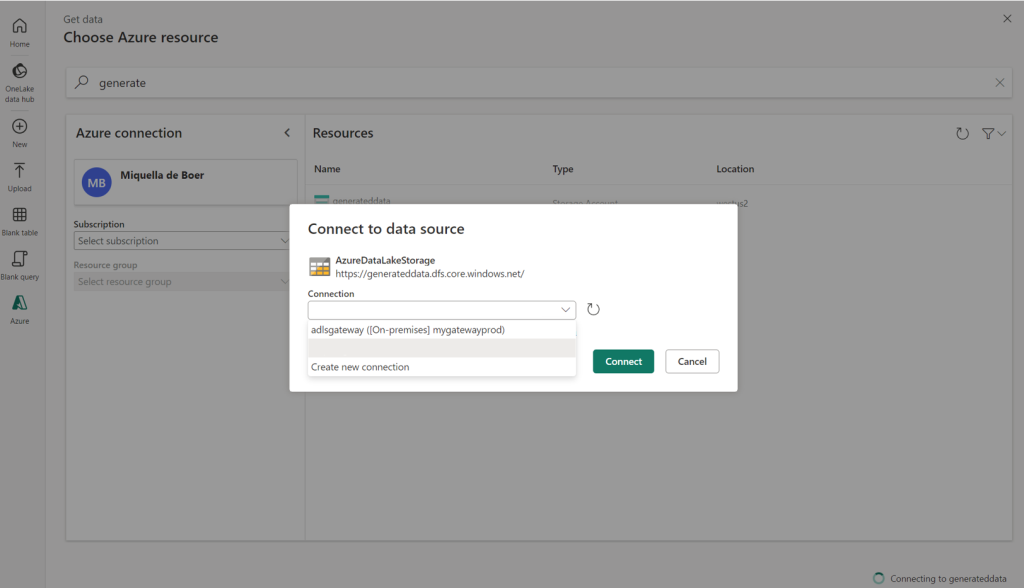The width and height of the screenshot is (1024, 588).
Task: Open the Resources filter menu
Action: tap(993, 133)
